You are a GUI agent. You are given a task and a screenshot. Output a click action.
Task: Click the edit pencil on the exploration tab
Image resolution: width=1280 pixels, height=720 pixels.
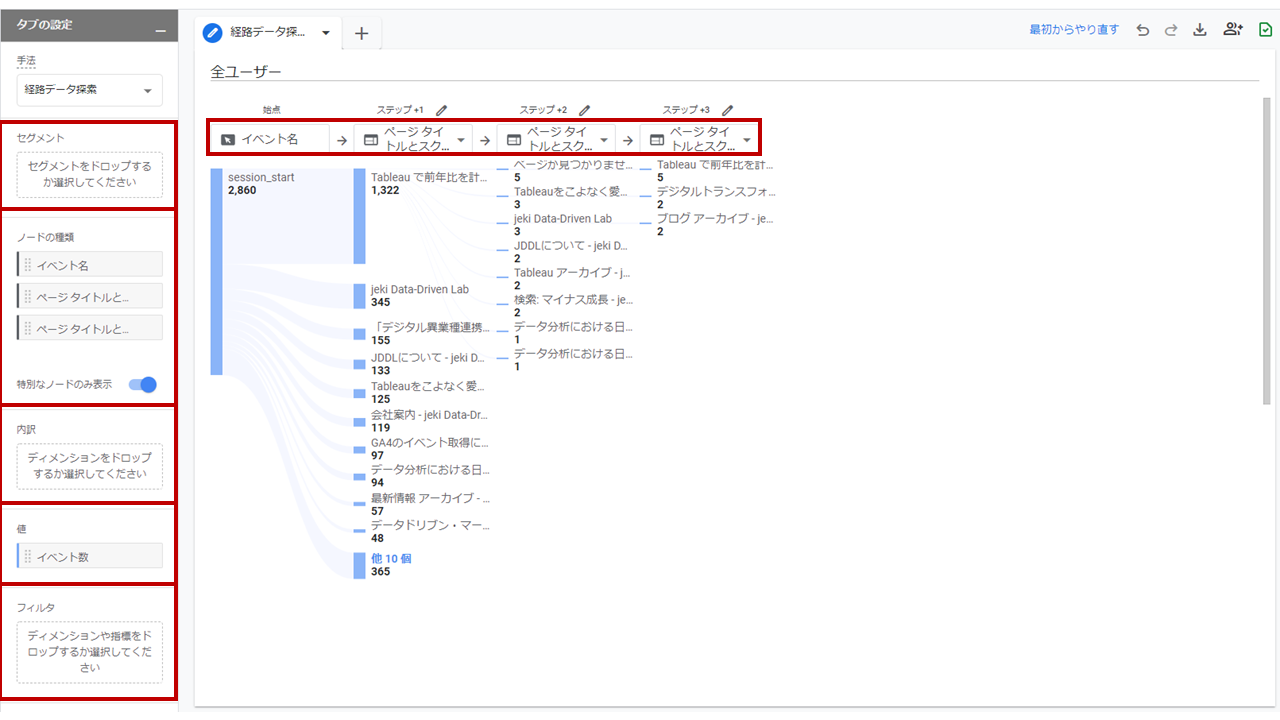click(211, 32)
